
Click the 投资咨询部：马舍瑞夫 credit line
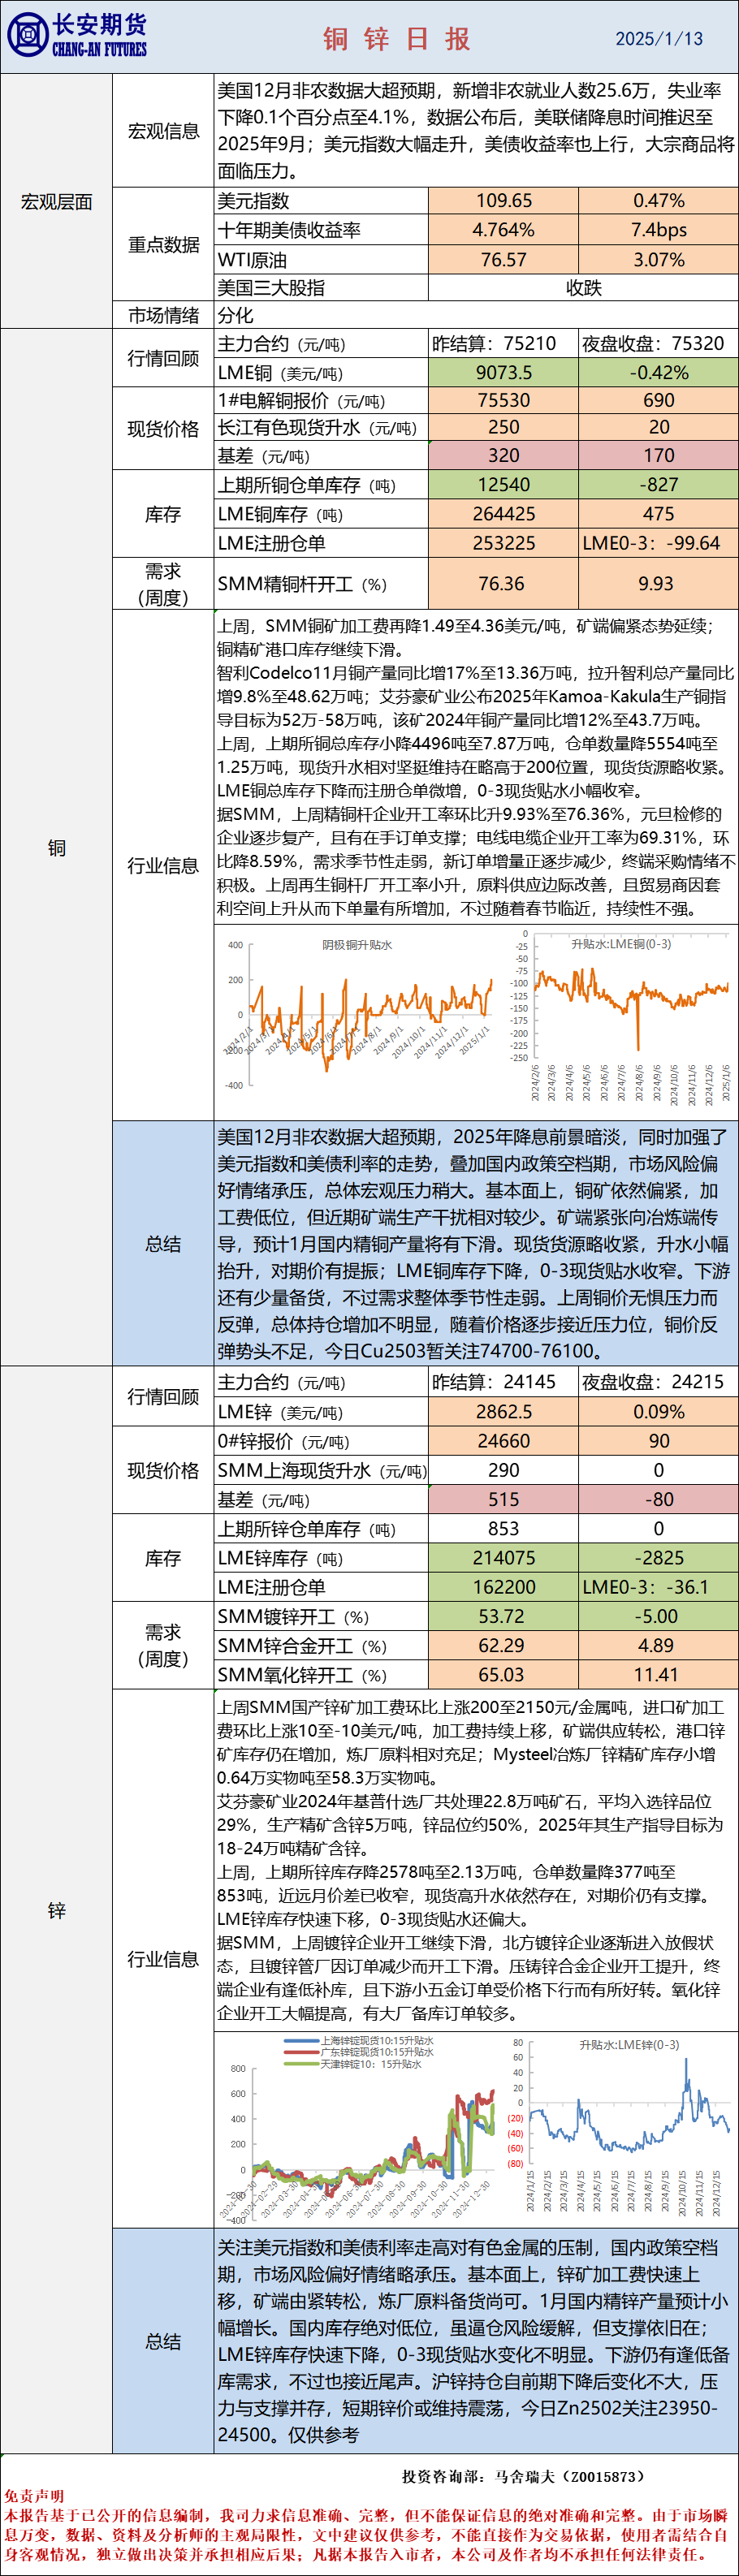pos(523,2476)
